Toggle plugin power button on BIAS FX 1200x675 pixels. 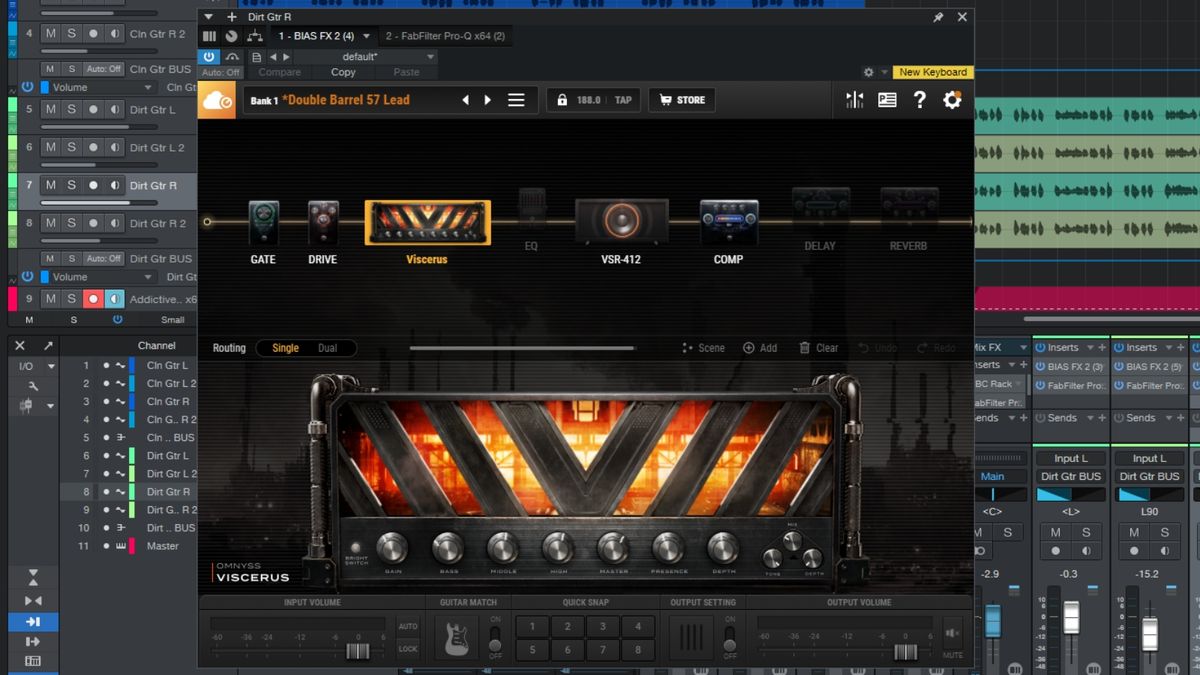tap(210, 57)
